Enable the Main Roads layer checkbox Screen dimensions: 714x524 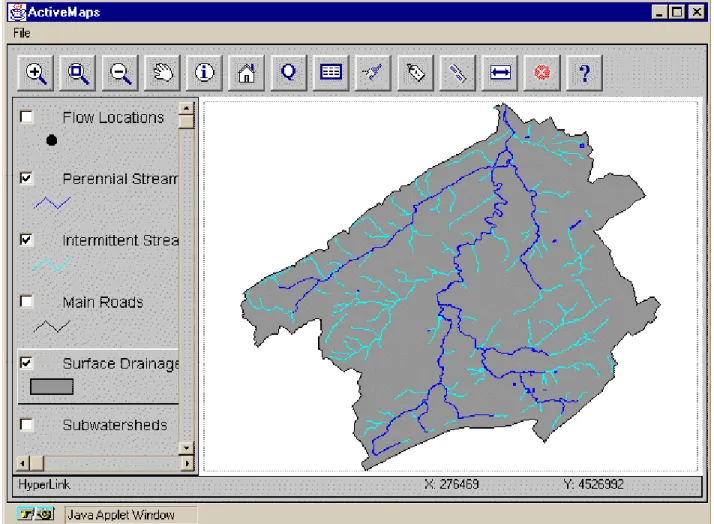[x=26, y=301]
